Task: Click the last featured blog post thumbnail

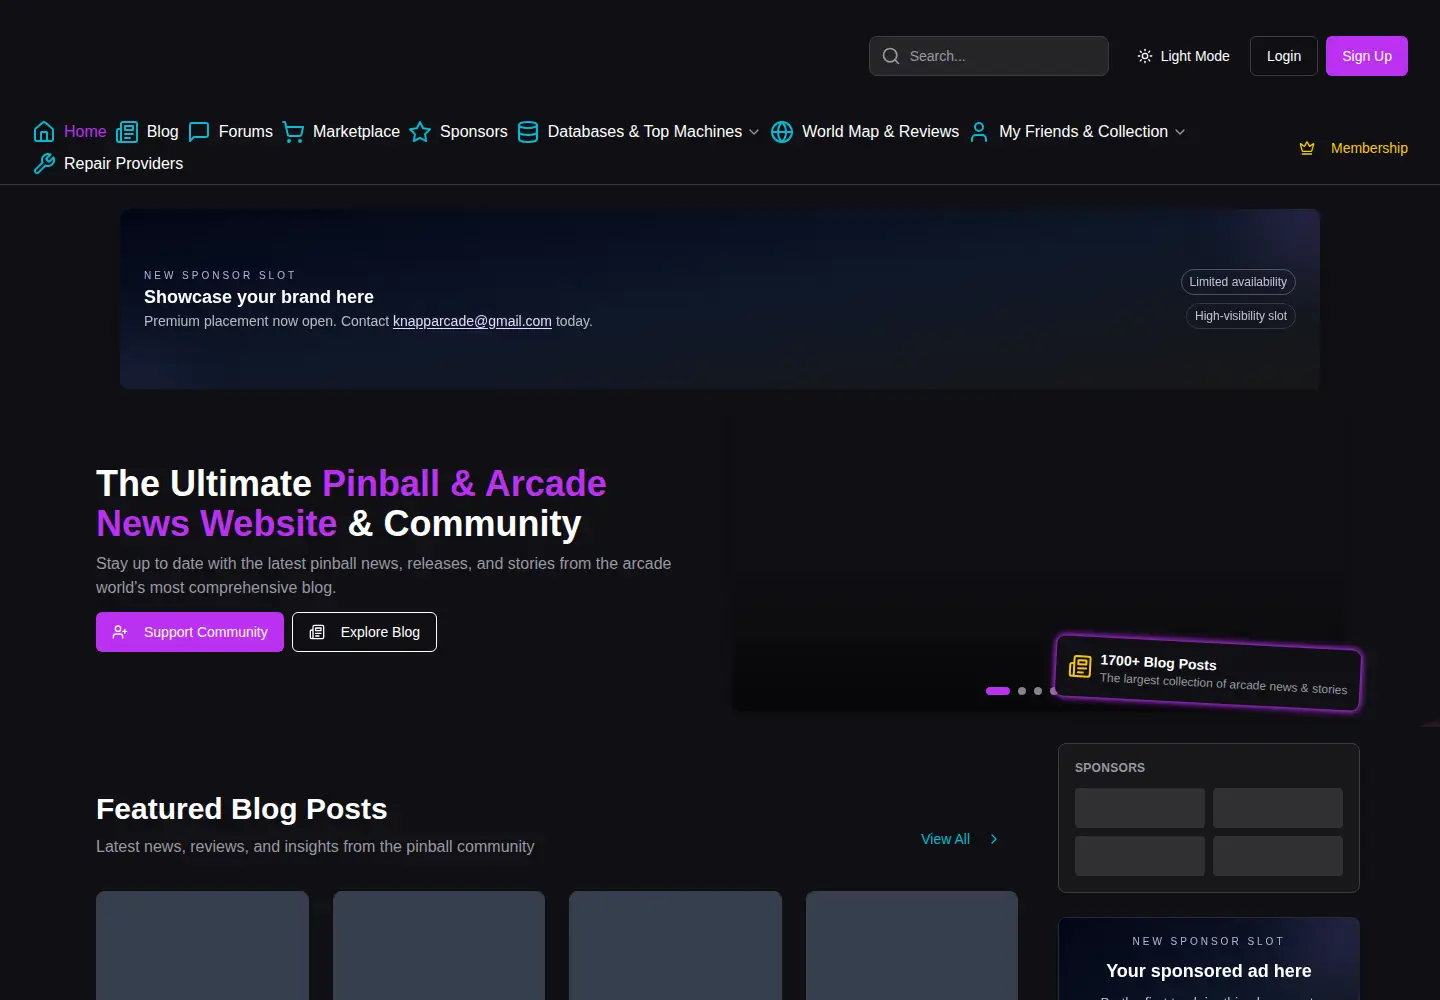Action: pyautogui.click(x=912, y=945)
